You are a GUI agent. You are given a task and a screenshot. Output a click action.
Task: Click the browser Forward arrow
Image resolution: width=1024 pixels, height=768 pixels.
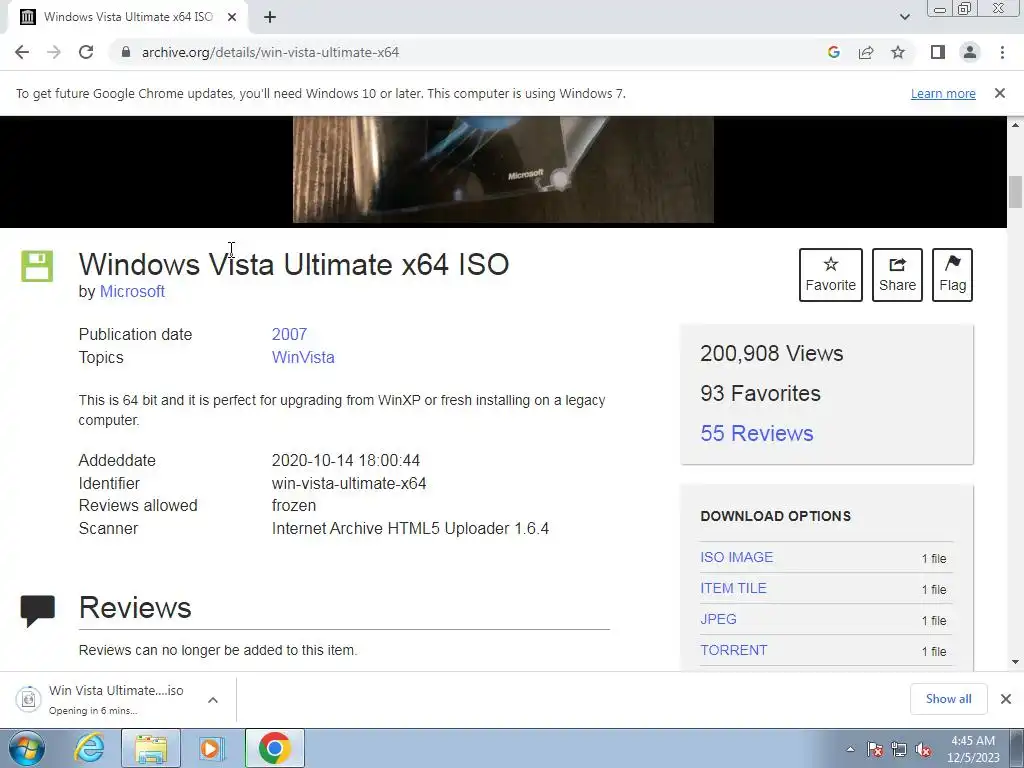pos(54,52)
